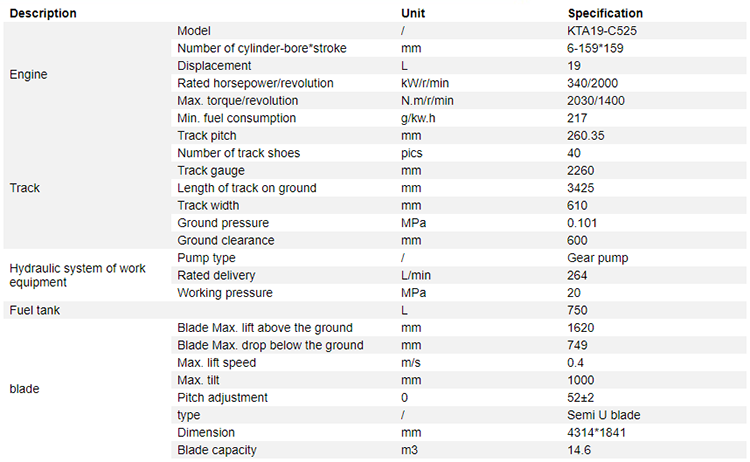
Task: Click the Displacement row label
Action: tap(214, 66)
